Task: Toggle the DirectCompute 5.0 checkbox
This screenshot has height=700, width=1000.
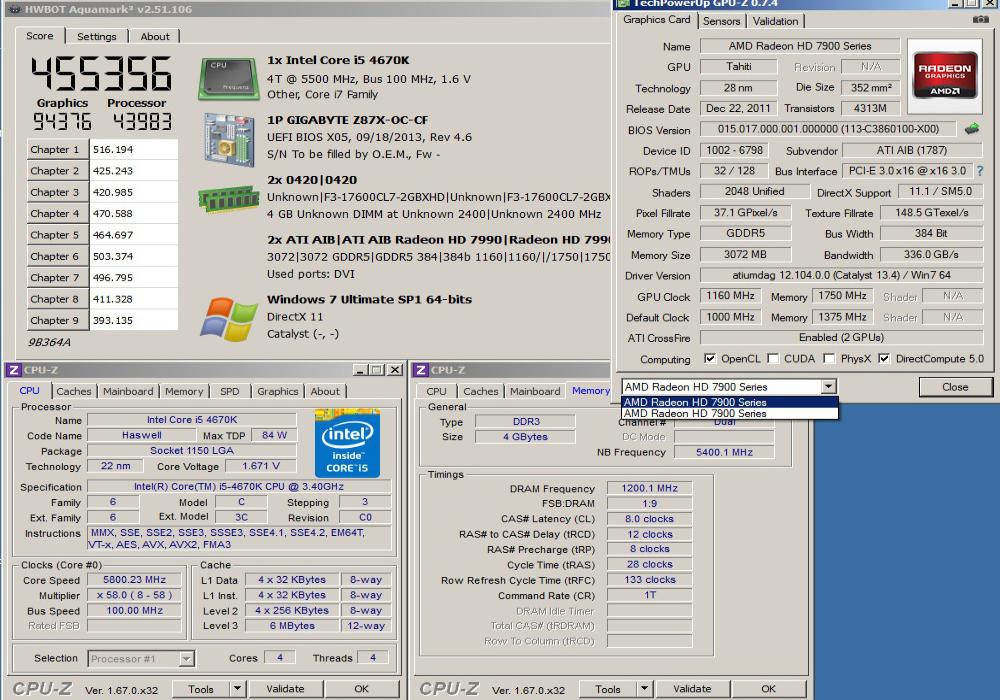Action: [884, 358]
